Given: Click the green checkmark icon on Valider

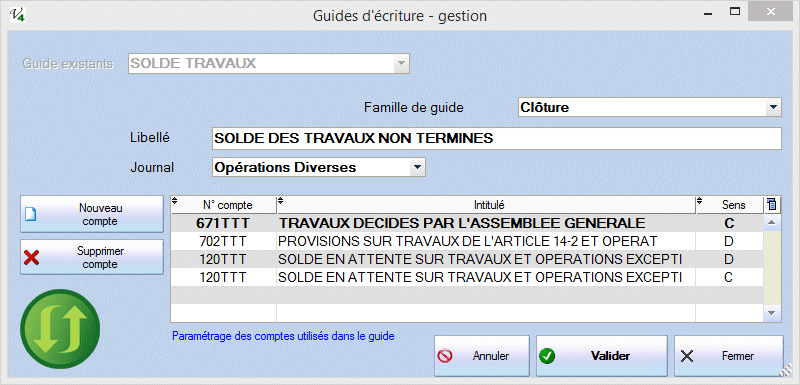Looking at the screenshot, I should point(546,356).
